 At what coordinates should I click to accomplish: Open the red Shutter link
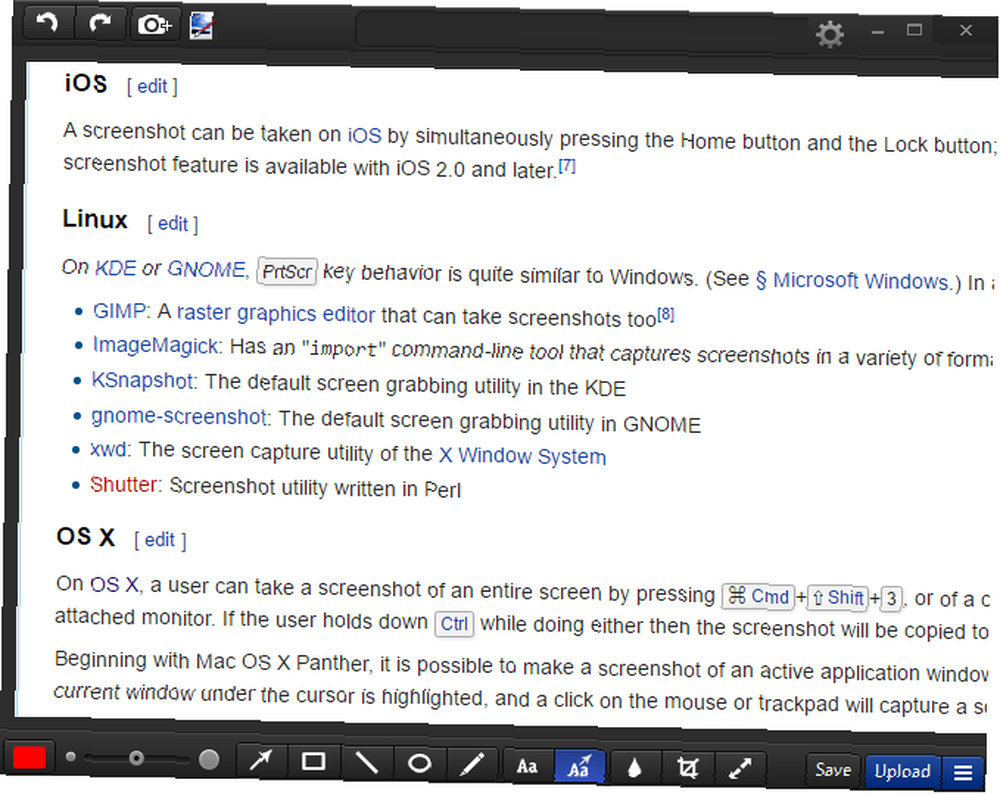(123, 485)
